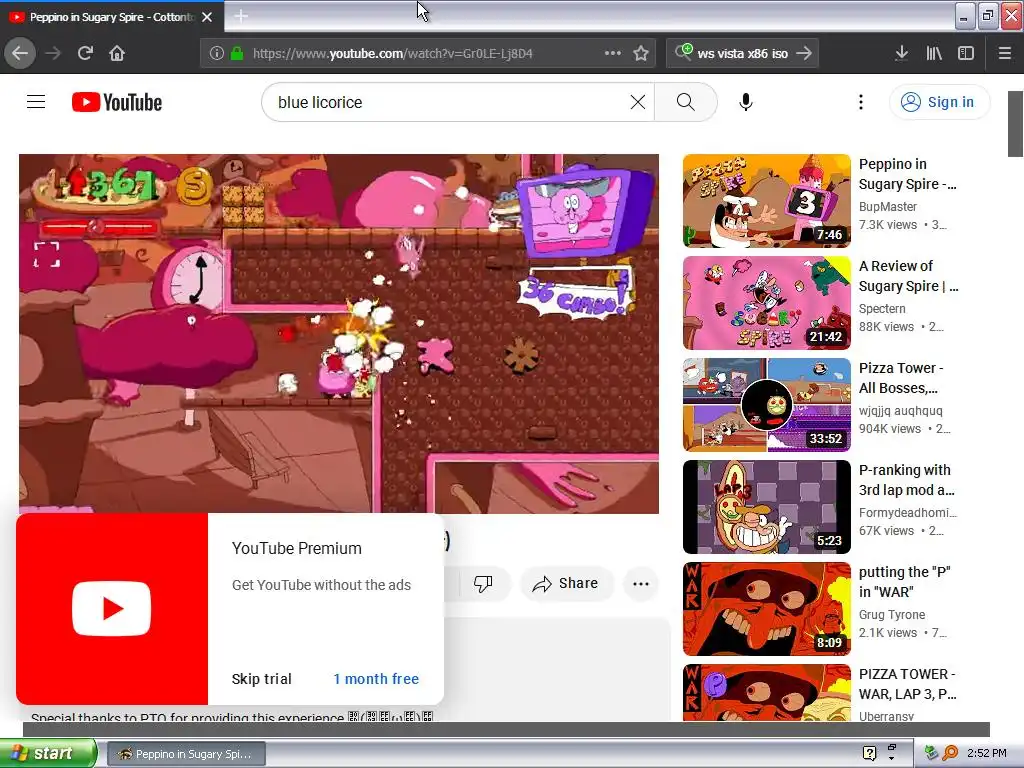Image resolution: width=1024 pixels, height=768 pixels.
Task: Click the help question mark tray icon
Action: click(x=869, y=753)
